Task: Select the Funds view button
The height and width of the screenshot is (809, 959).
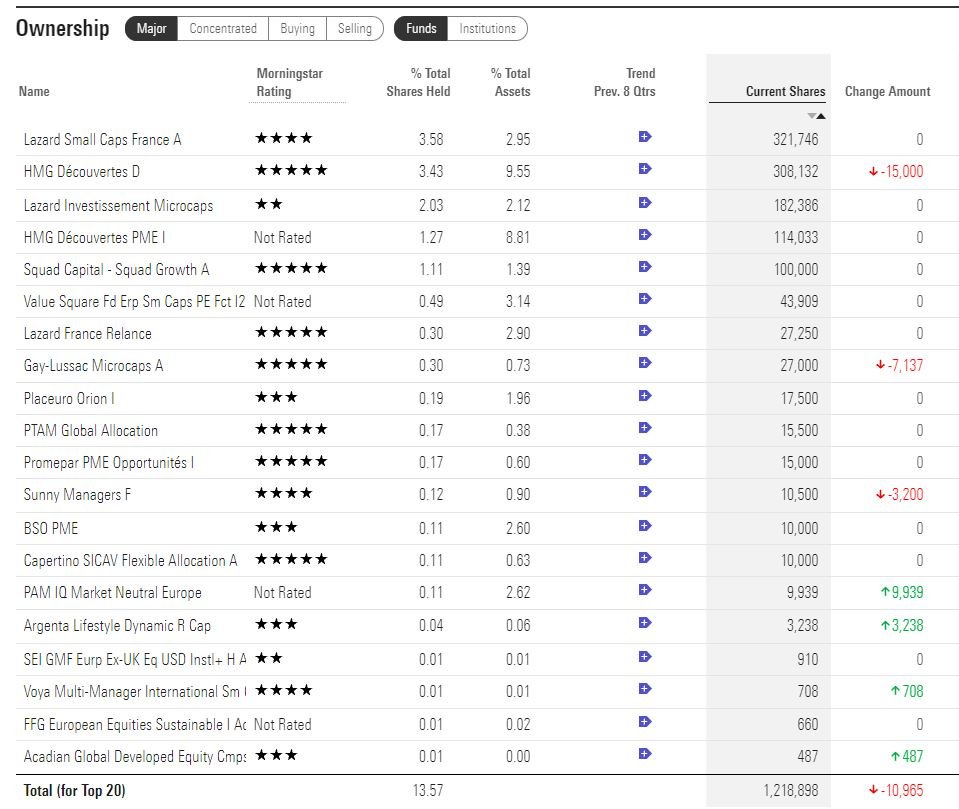Action: [421, 29]
